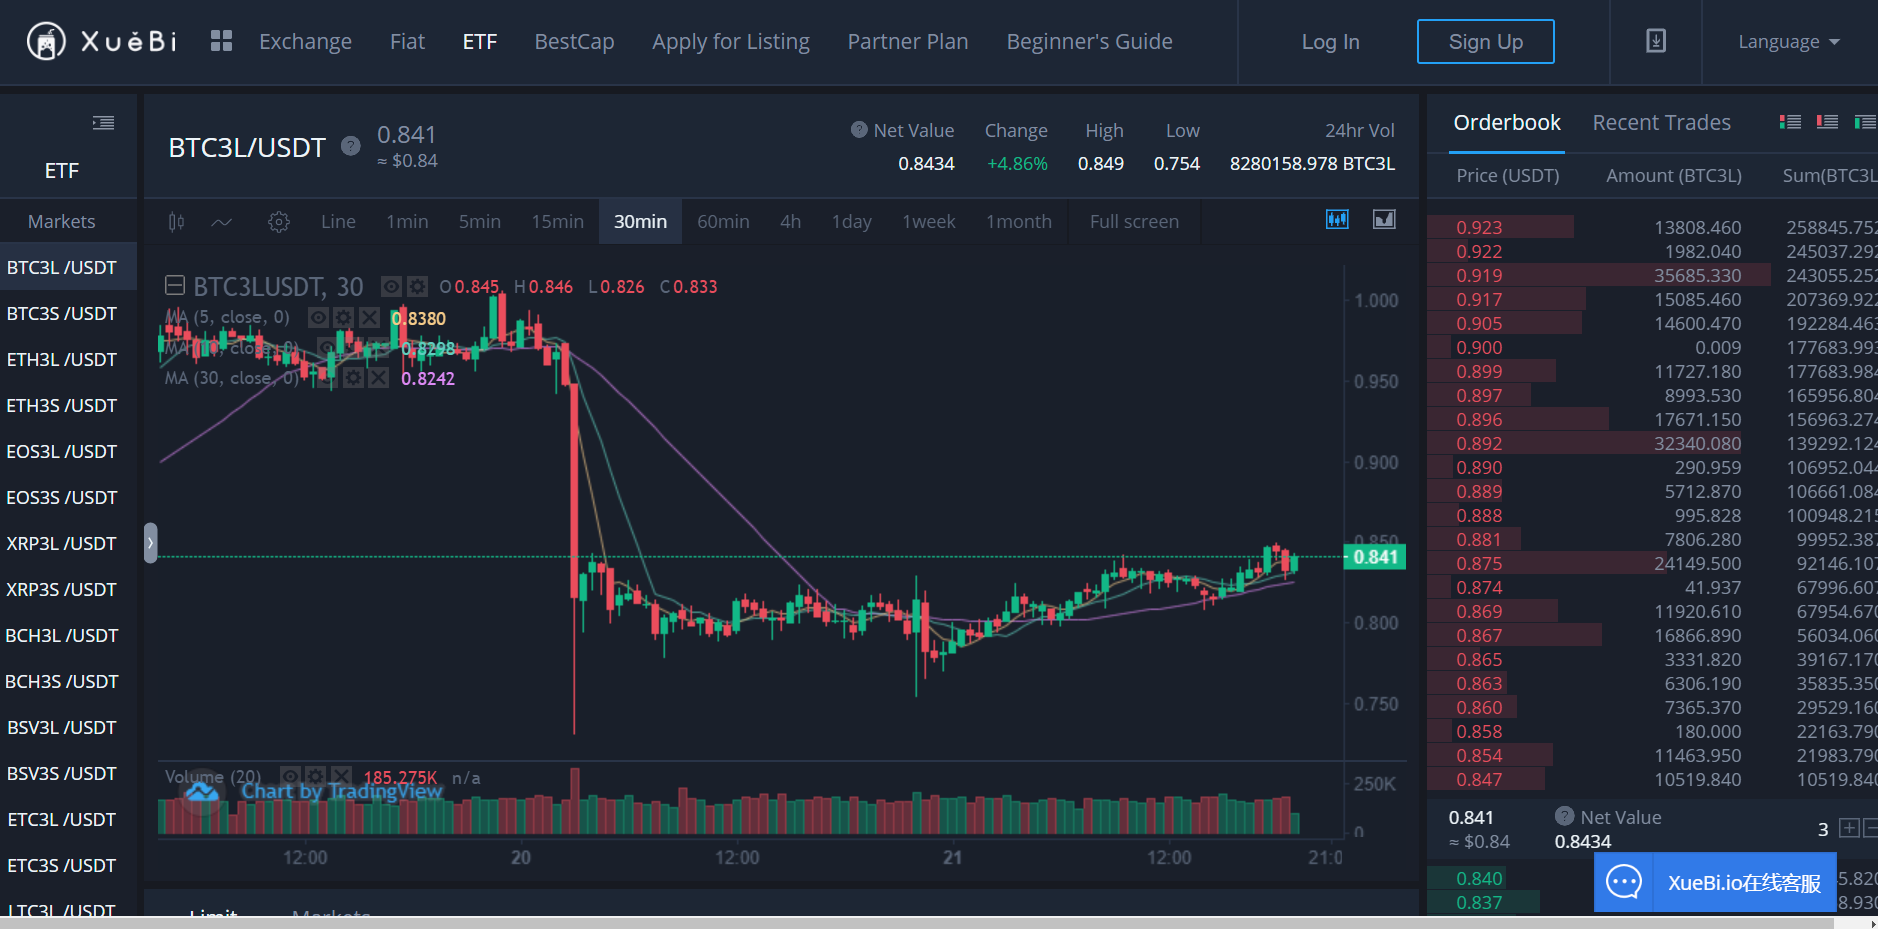This screenshot has width=1878, height=929.
Task: Click the mobile app download icon
Action: (x=1655, y=41)
